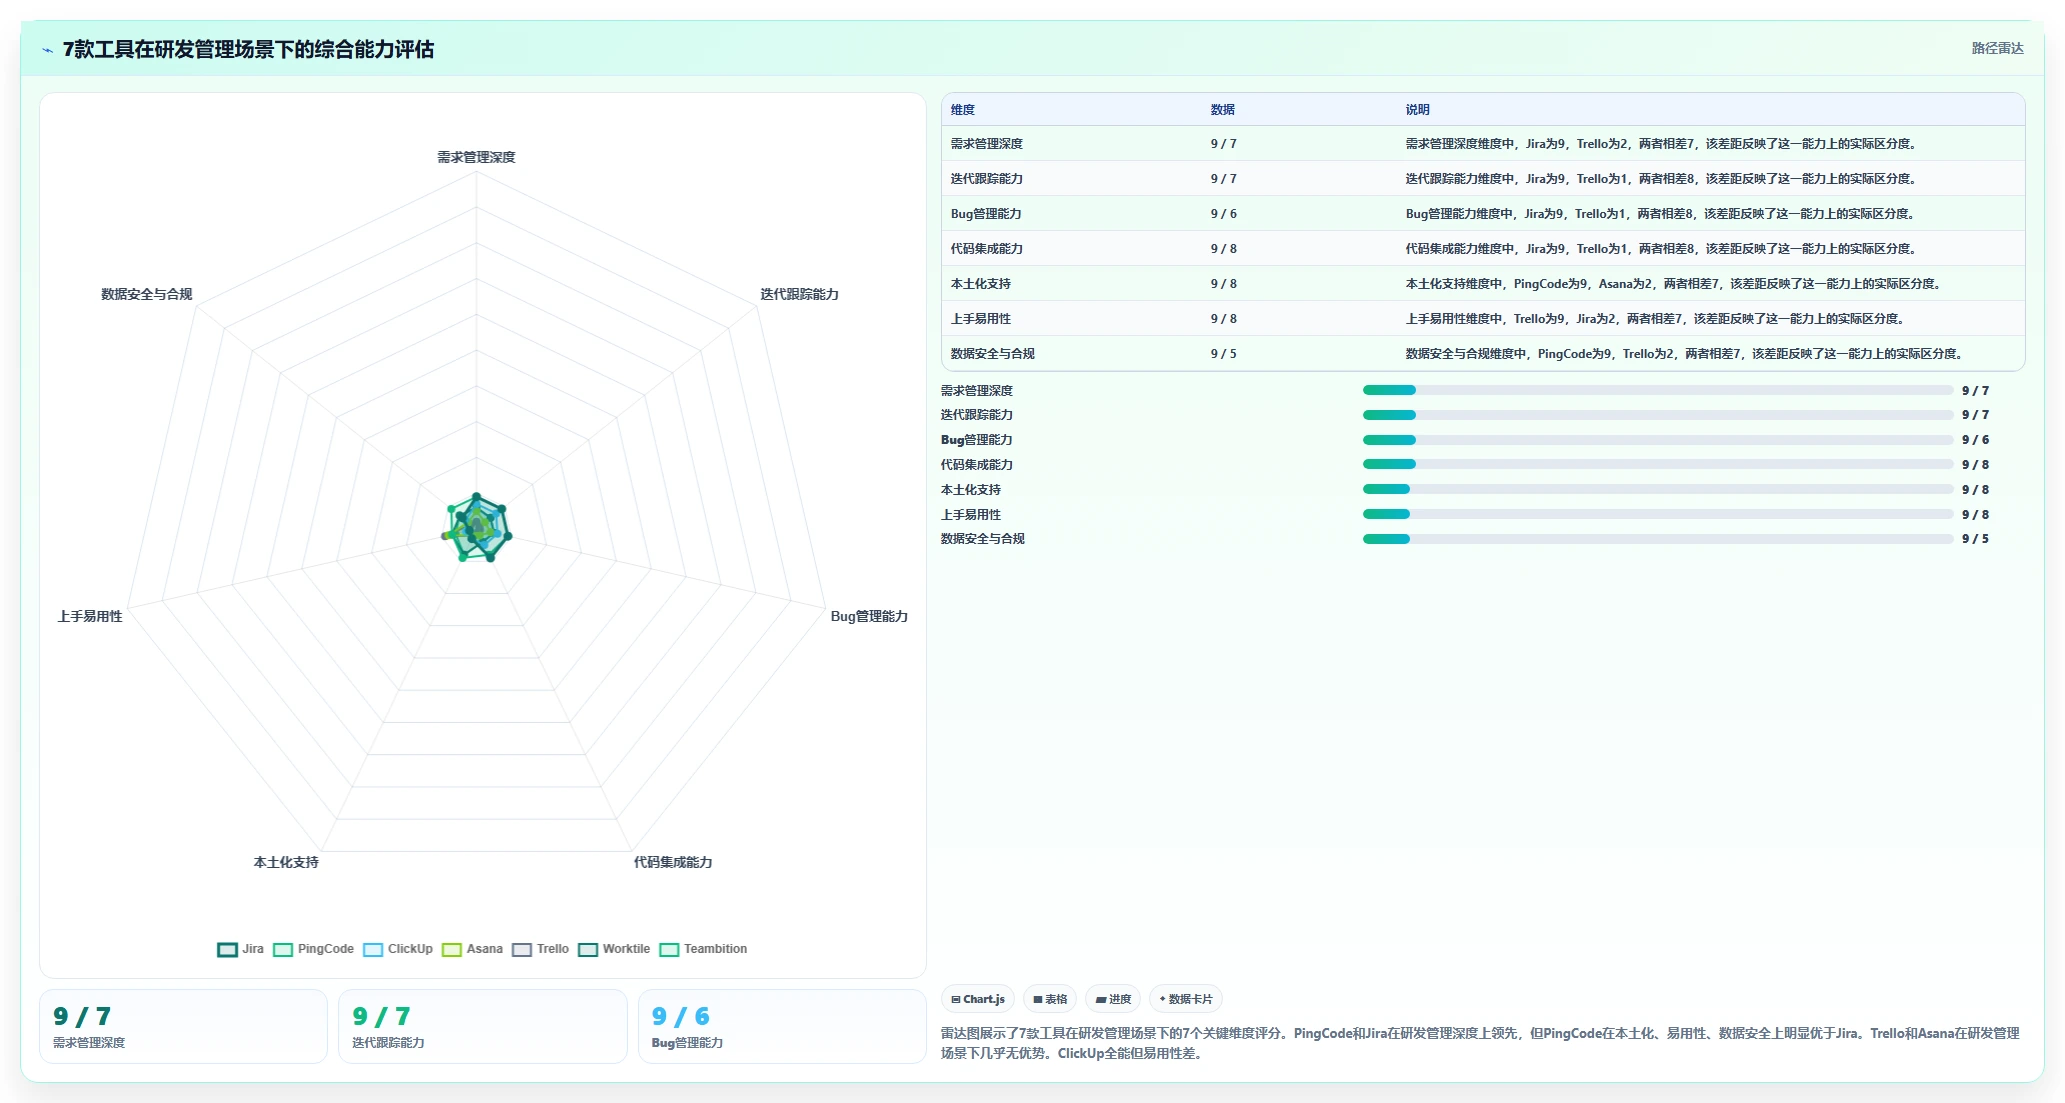Click the page title 7款工具在研发管理场景下的综合能力评估

(248, 49)
